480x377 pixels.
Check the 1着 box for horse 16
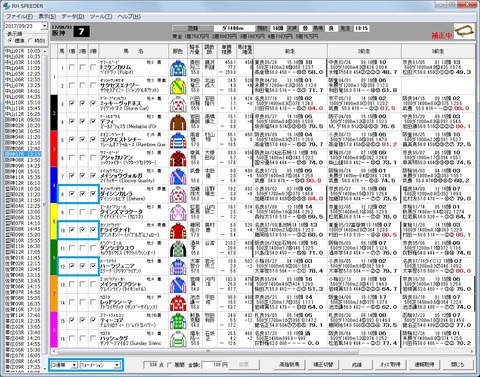pyautogui.click(x=72, y=338)
